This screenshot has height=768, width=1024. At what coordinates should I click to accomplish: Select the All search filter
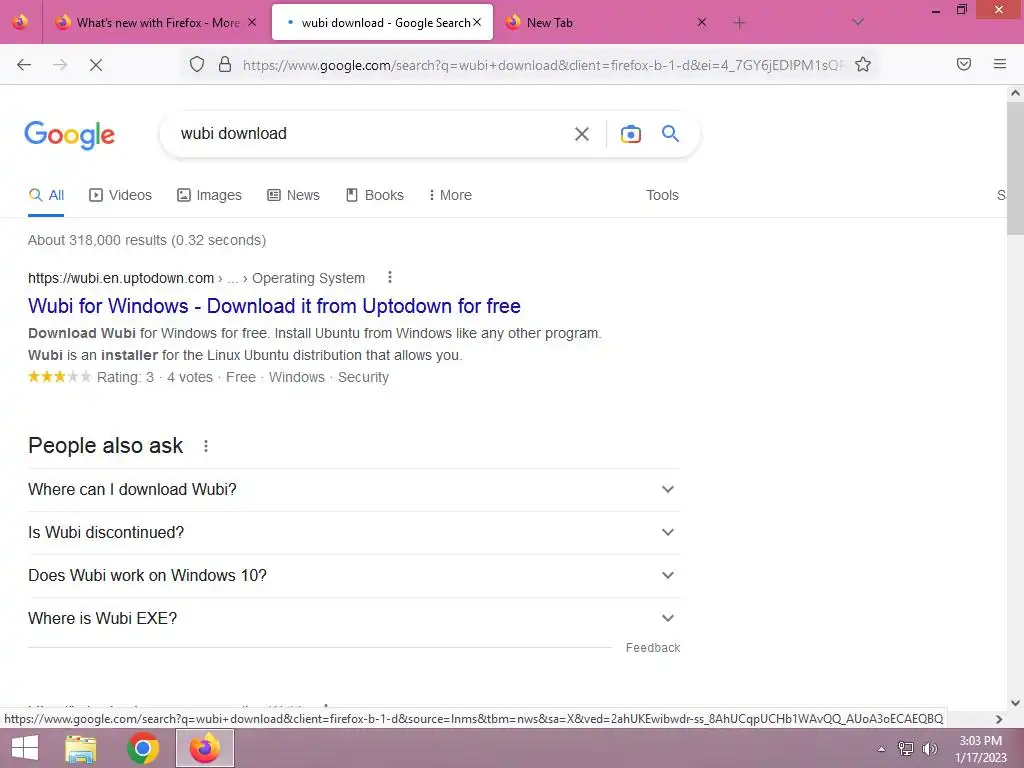click(46, 195)
